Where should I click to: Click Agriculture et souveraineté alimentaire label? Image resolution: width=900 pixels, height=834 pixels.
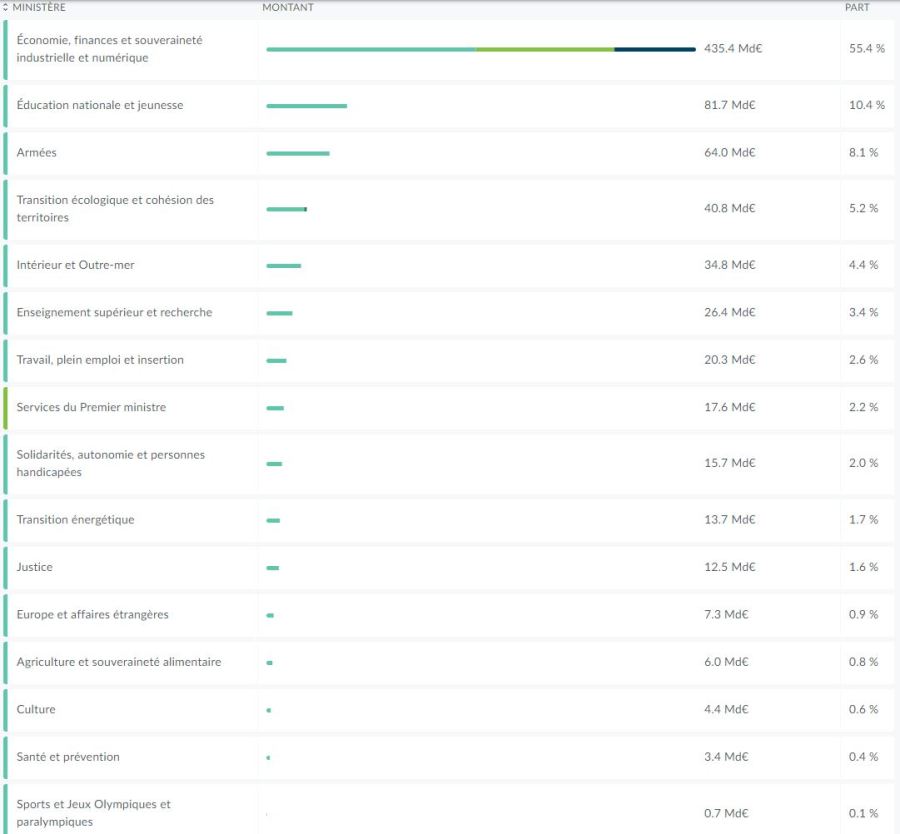pos(119,662)
